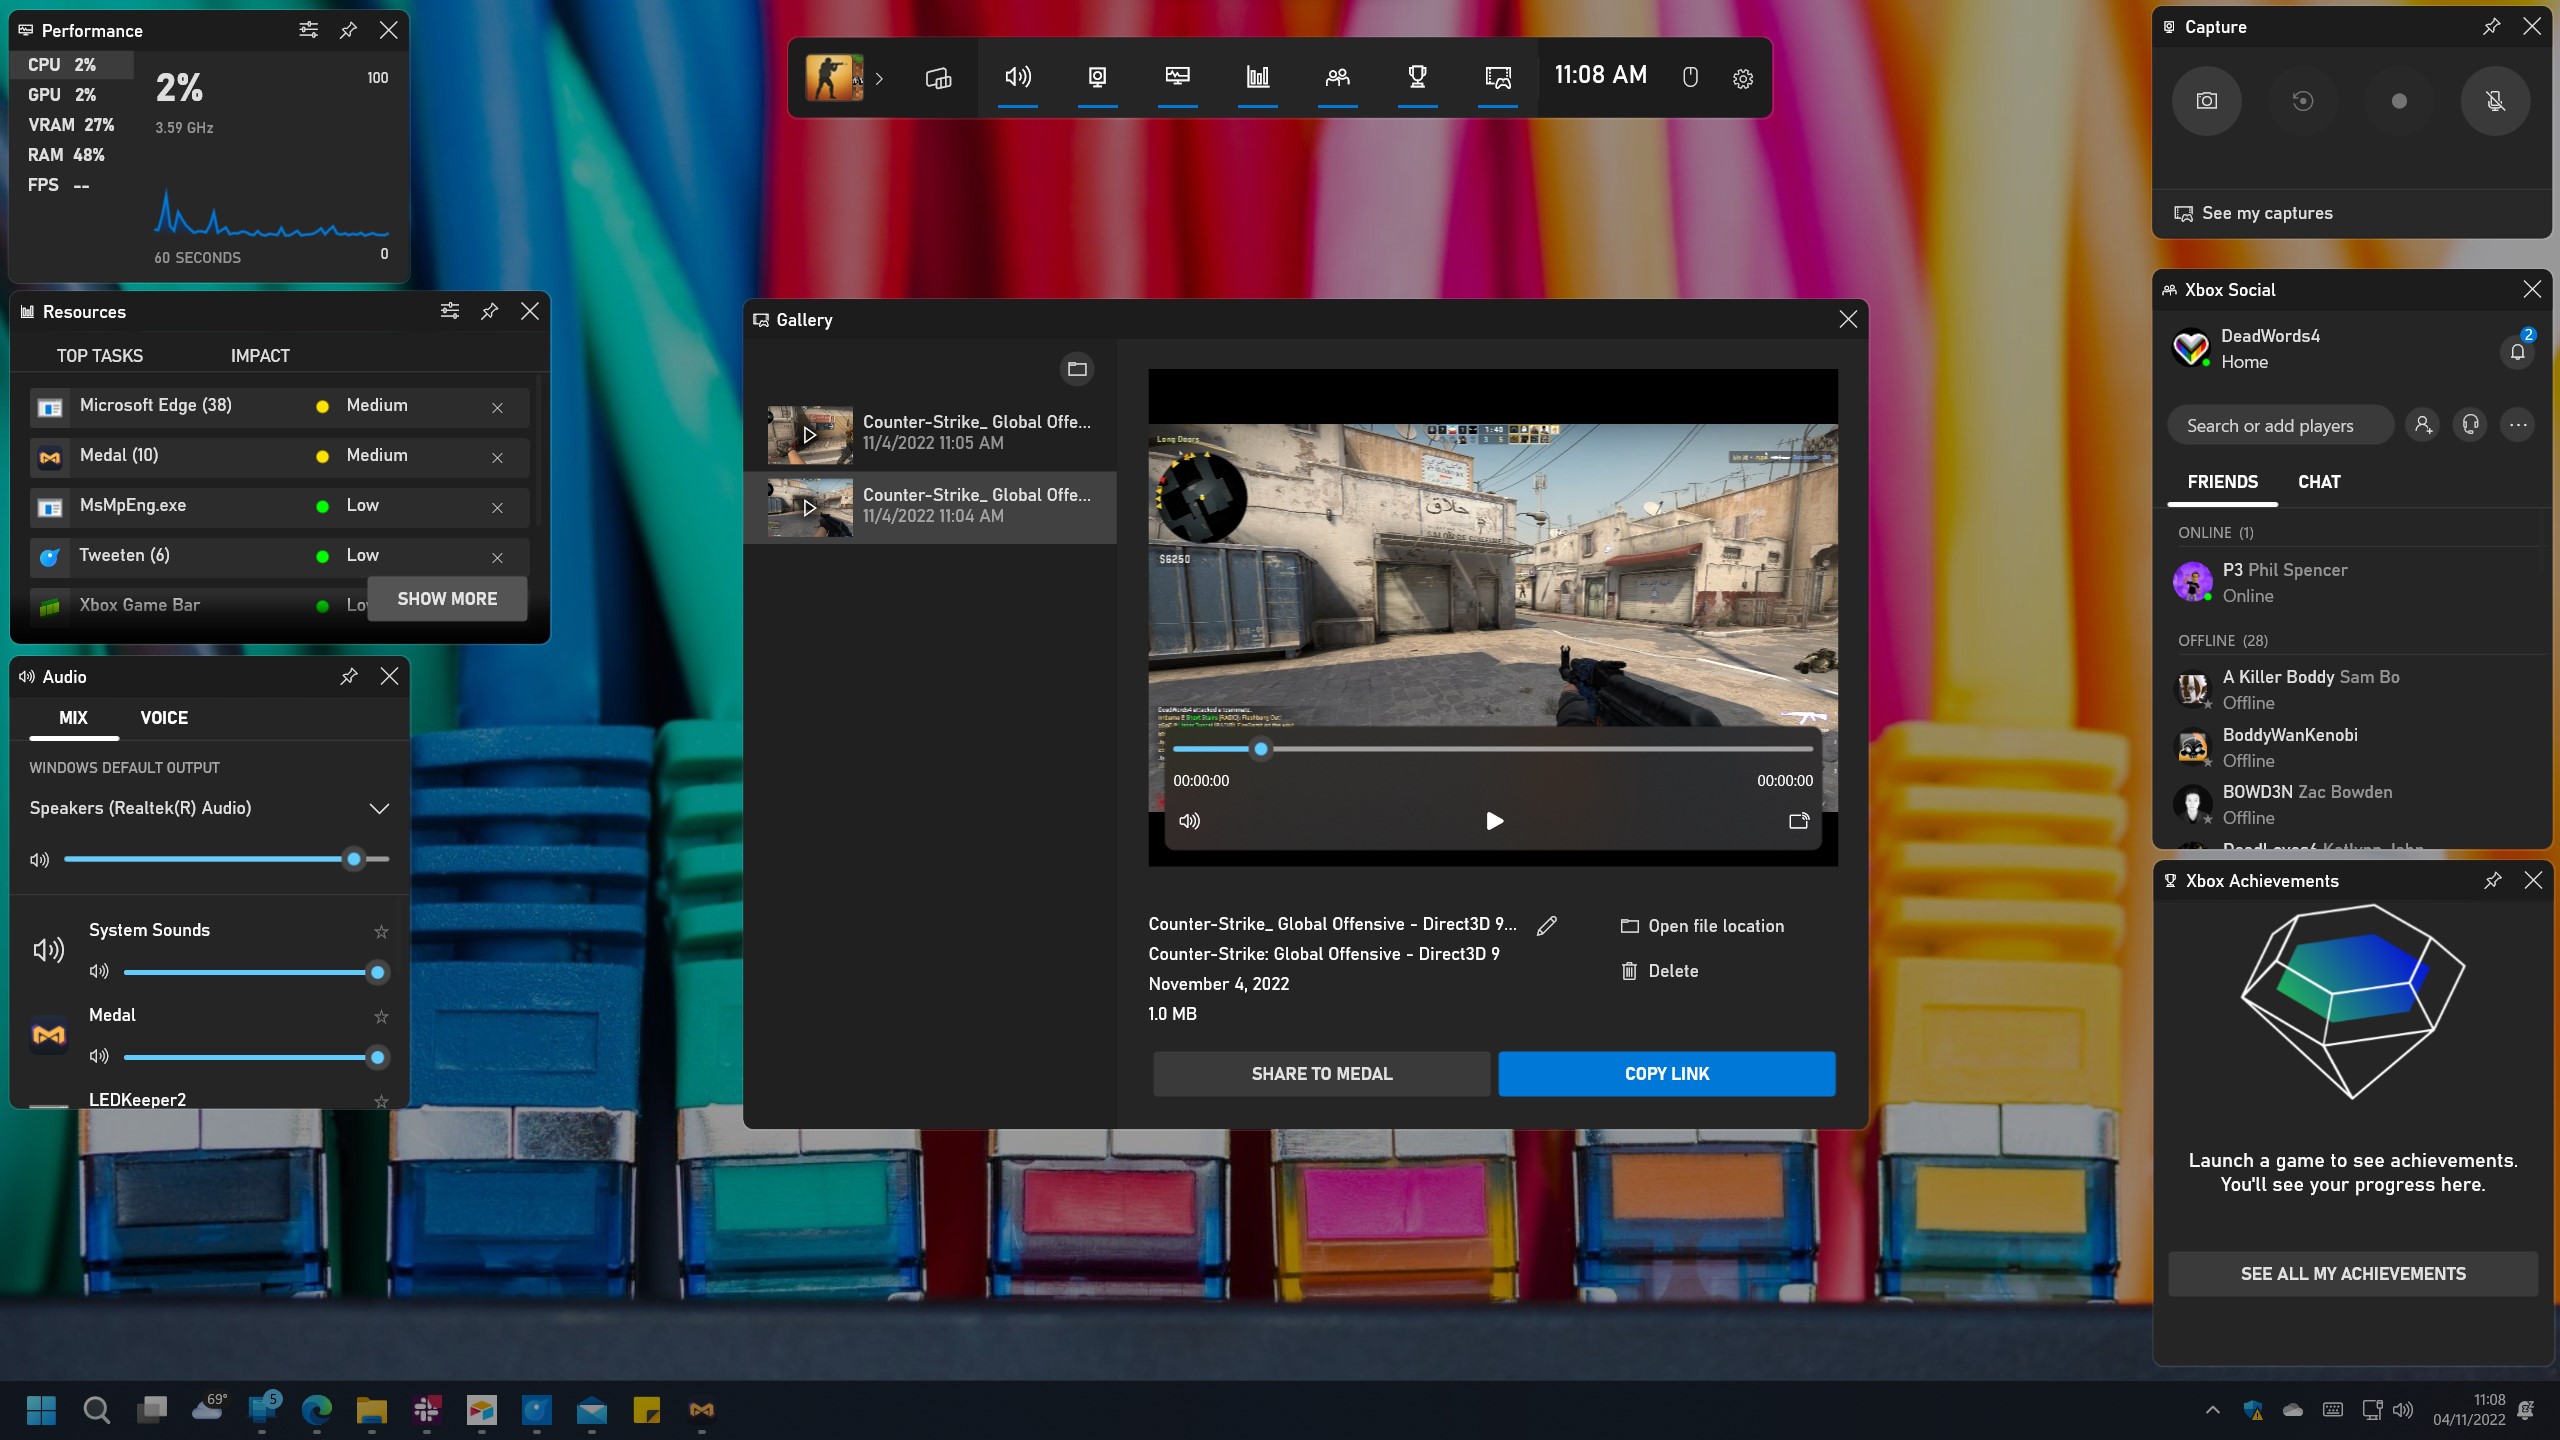Adjust the Medal volume slider
Screen dimensions: 2560x1440
[x=255, y=1057]
